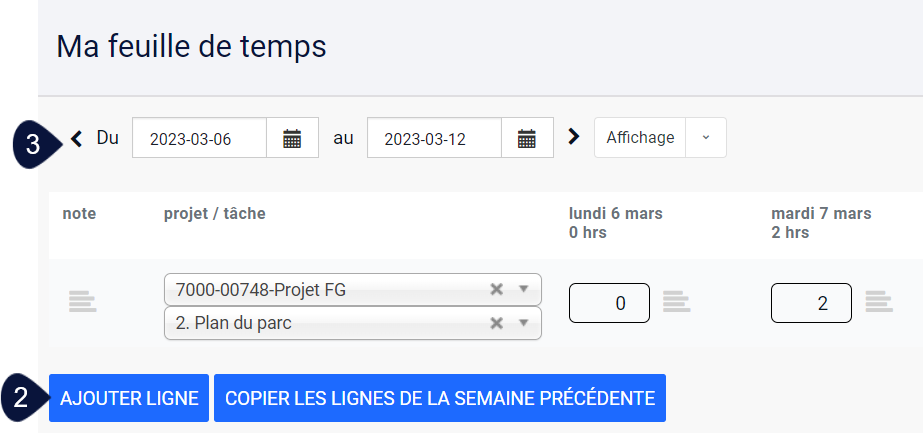Select the mardi 7 mars hours field
Image resolution: width=923 pixels, height=433 pixels.
pos(811,303)
